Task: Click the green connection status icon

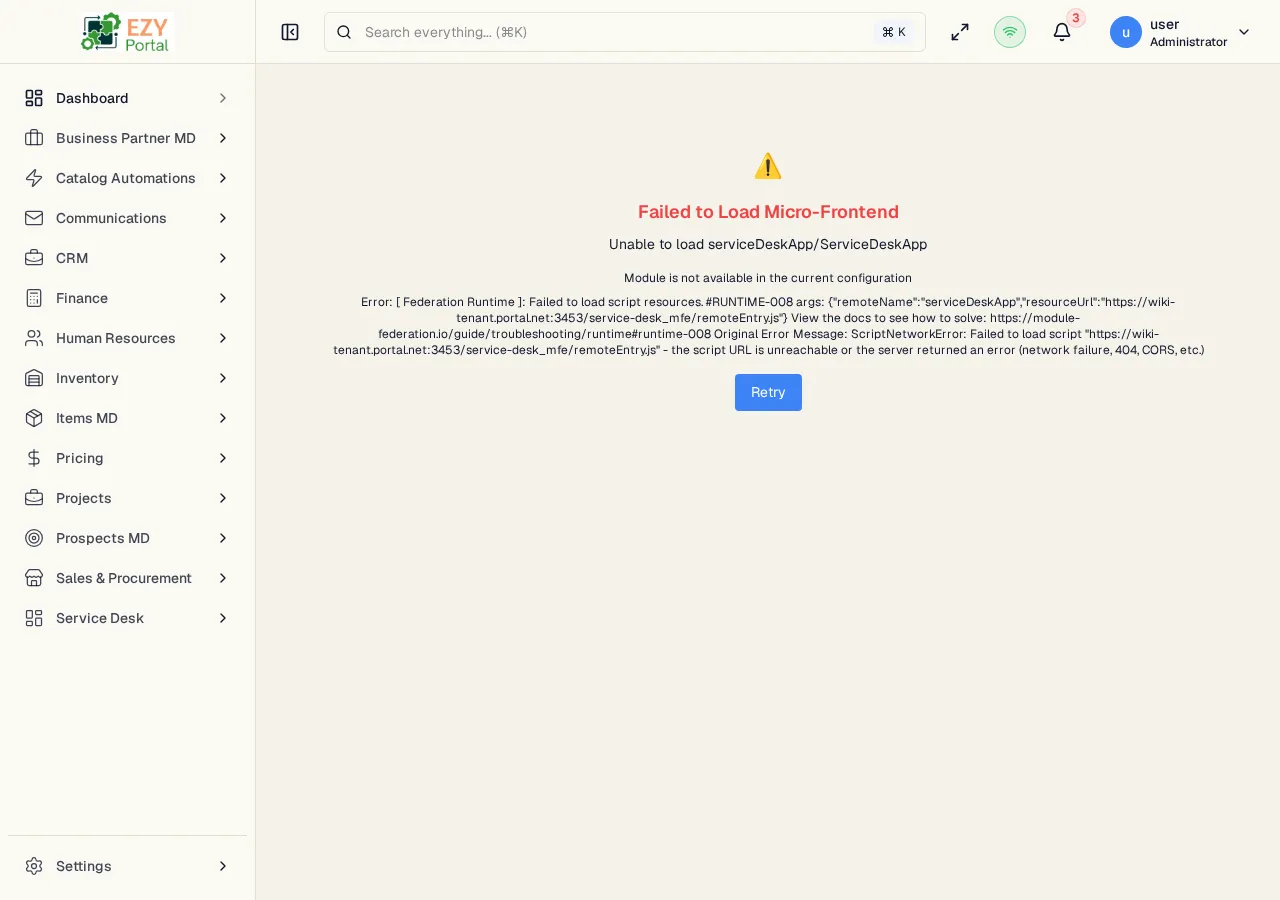Action: [x=1010, y=32]
